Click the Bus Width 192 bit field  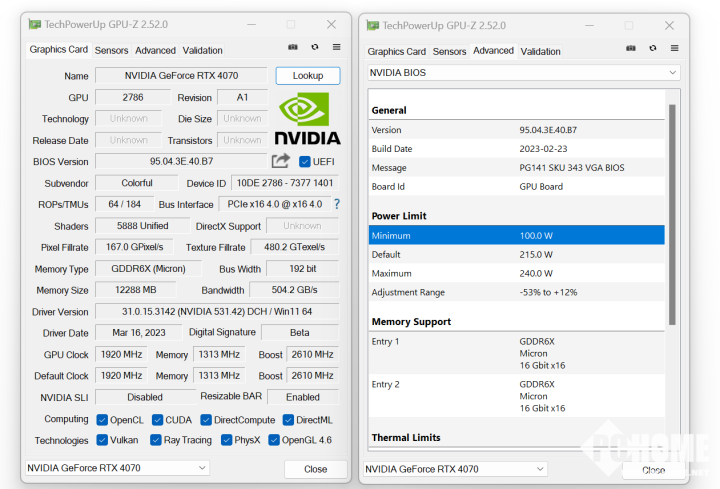(x=303, y=269)
